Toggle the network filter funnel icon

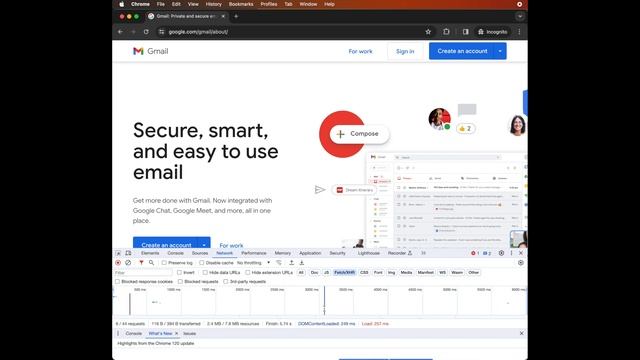point(141,263)
